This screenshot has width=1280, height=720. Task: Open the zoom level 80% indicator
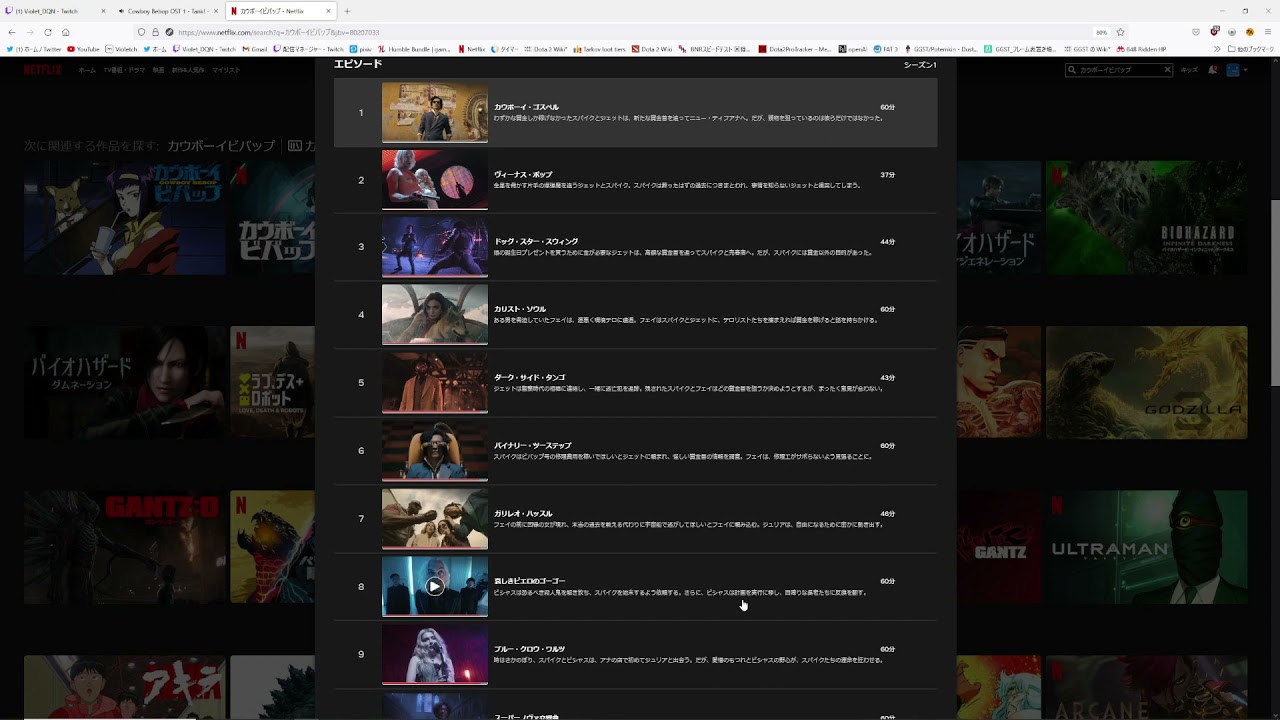[x=1101, y=32]
